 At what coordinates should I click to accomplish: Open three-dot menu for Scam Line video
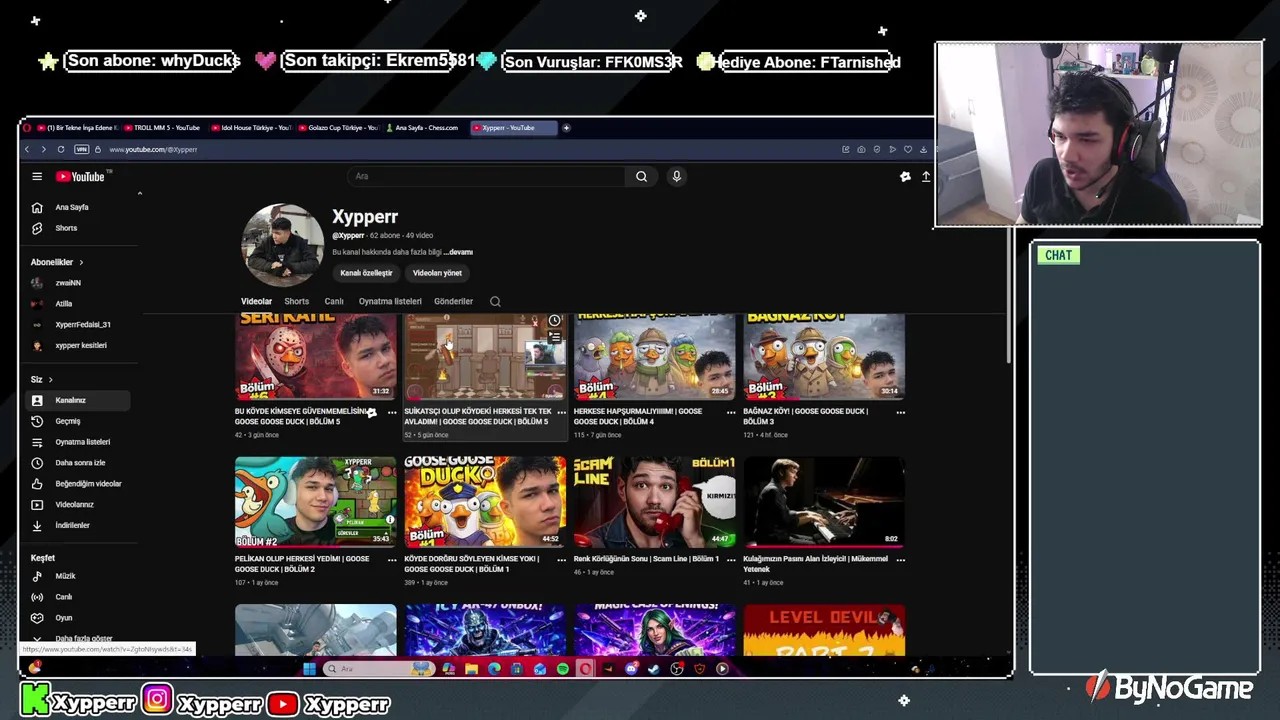point(731,560)
